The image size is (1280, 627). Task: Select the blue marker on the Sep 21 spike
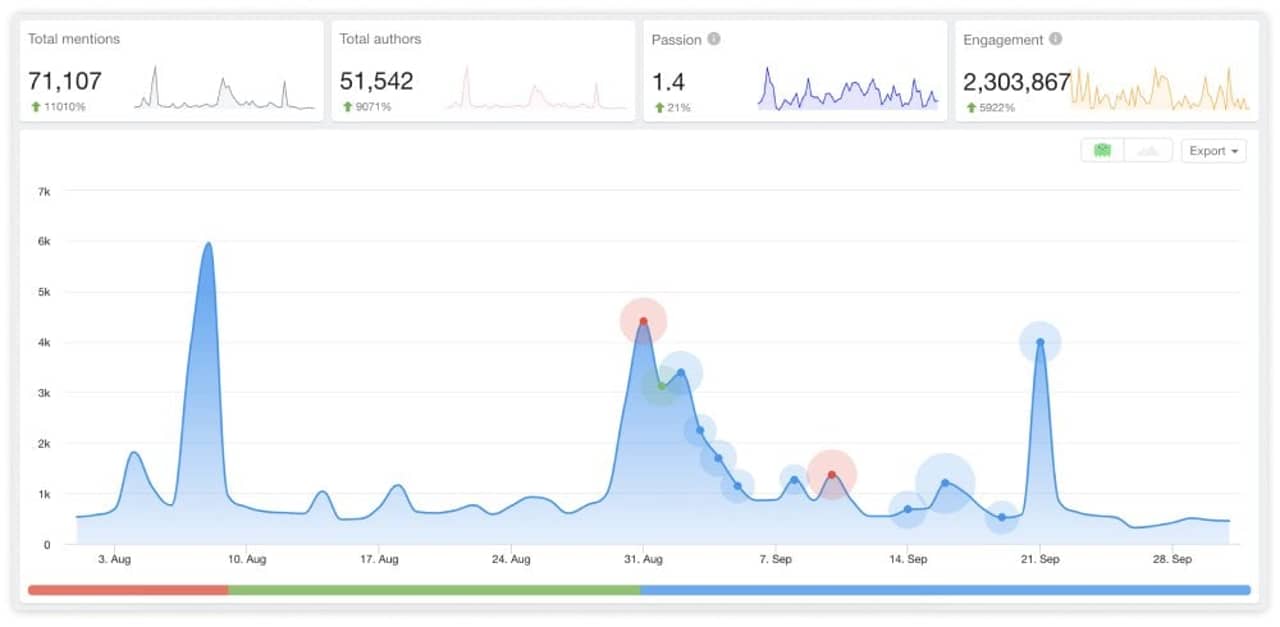click(x=1040, y=341)
